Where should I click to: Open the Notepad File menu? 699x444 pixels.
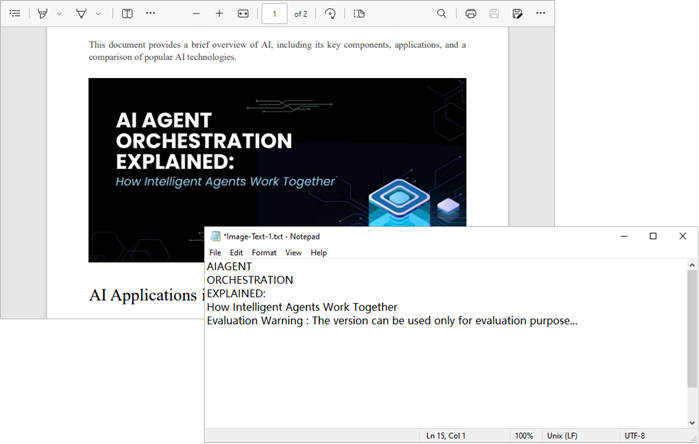pyautogui.click(x=215, y=252)
